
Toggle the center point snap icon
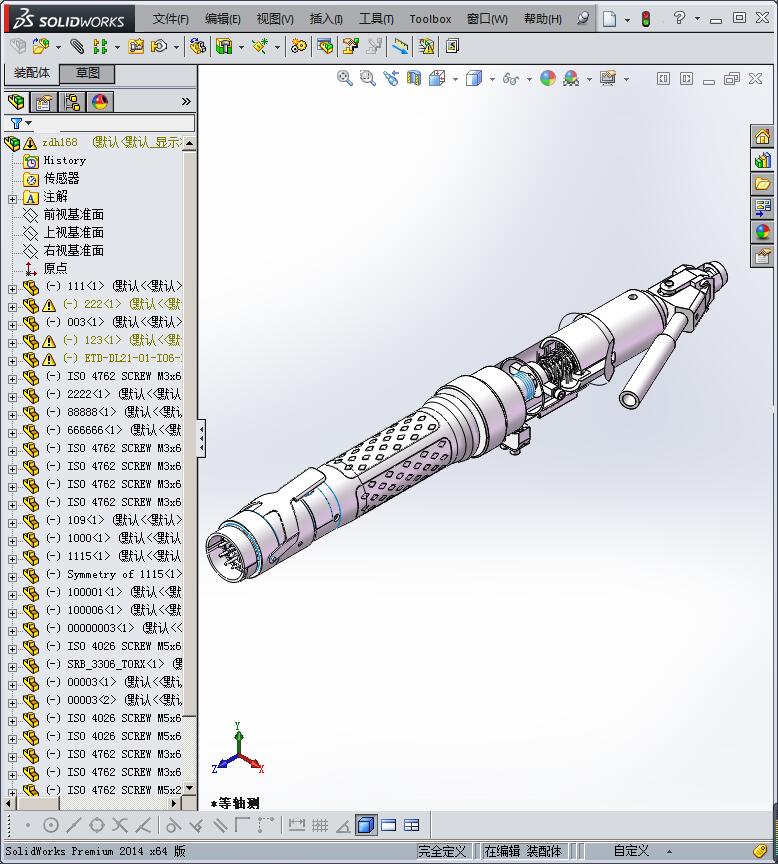51,825
